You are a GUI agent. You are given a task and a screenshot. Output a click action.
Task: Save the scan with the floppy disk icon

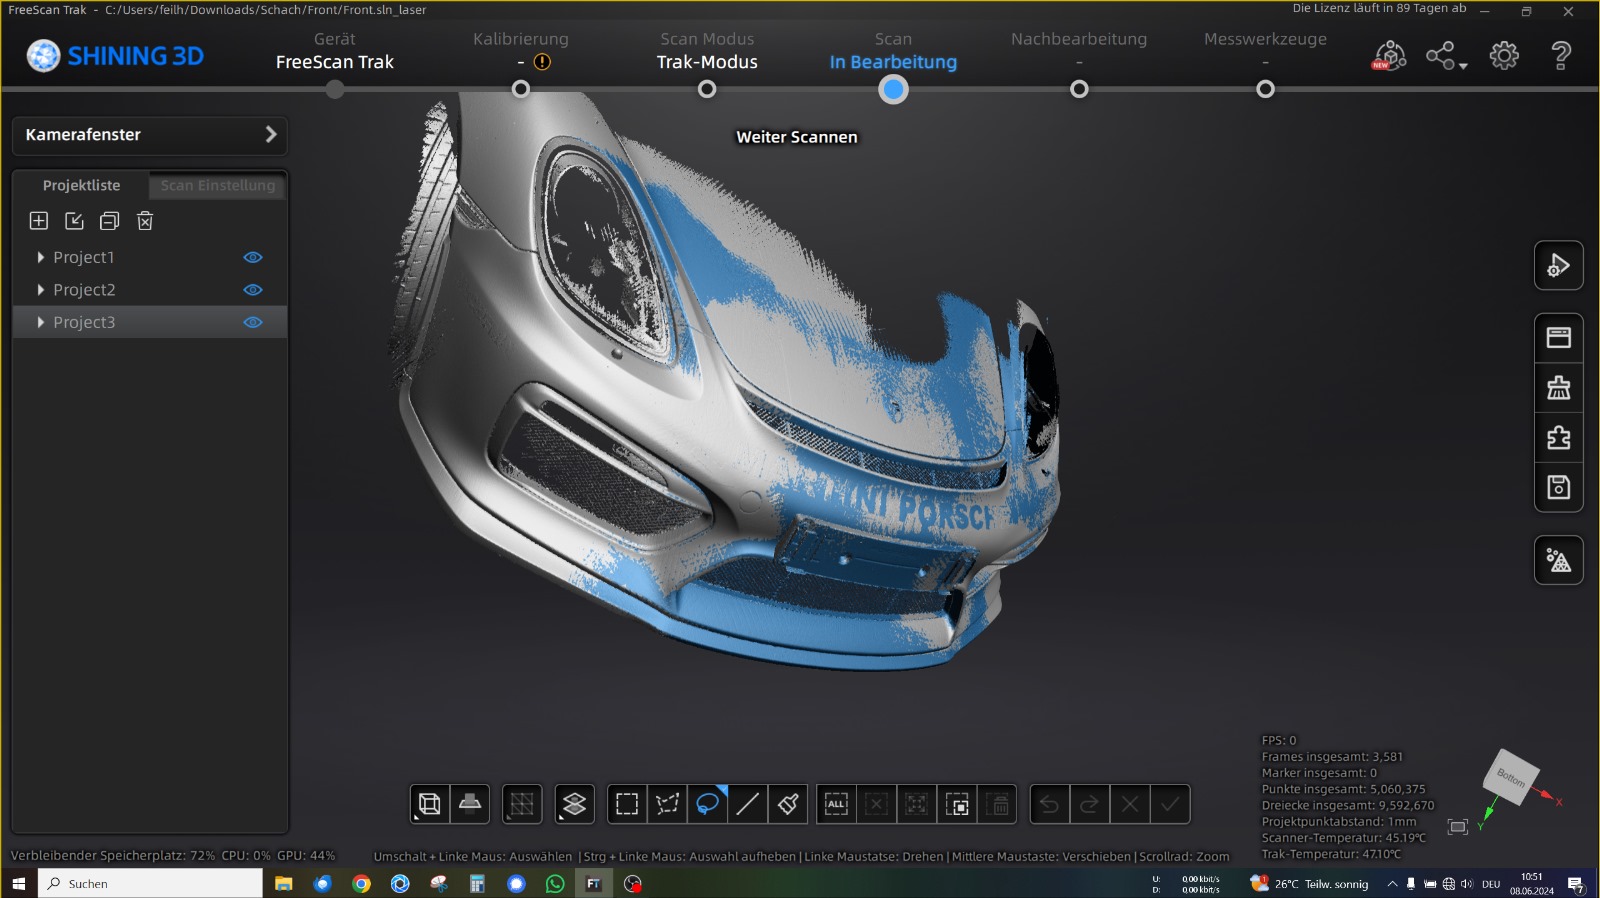(1559, 487)
